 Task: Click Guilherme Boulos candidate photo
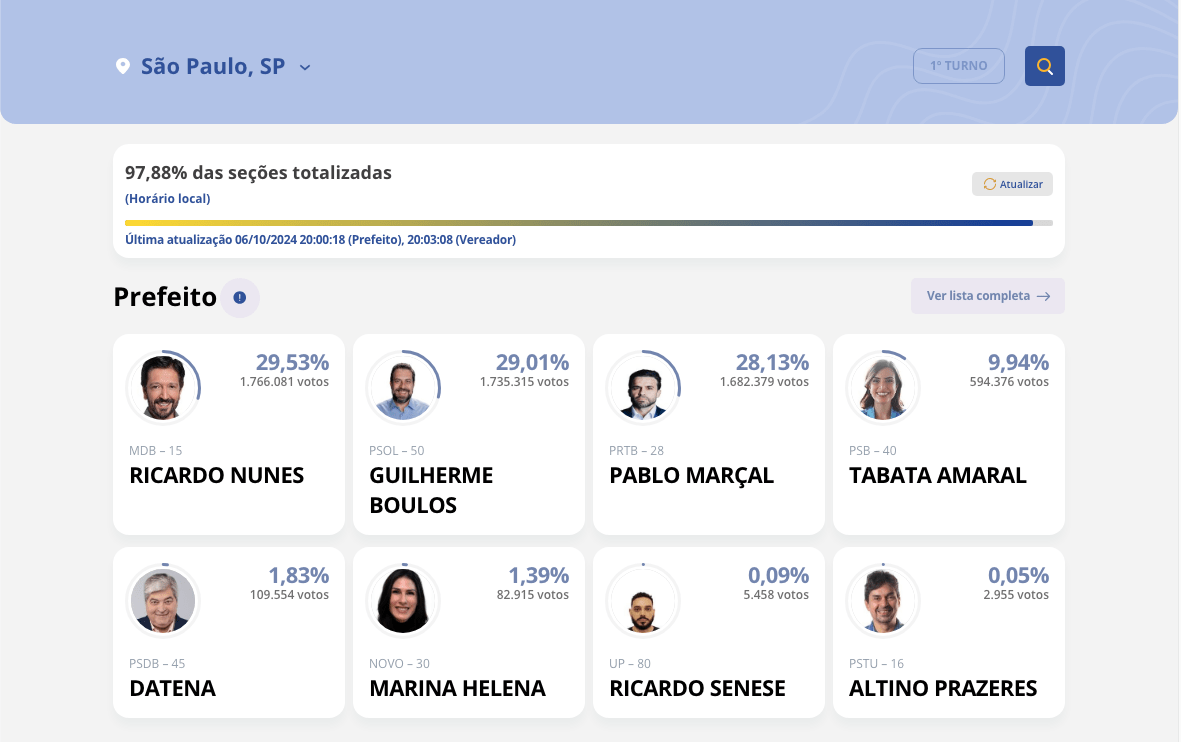403,387
